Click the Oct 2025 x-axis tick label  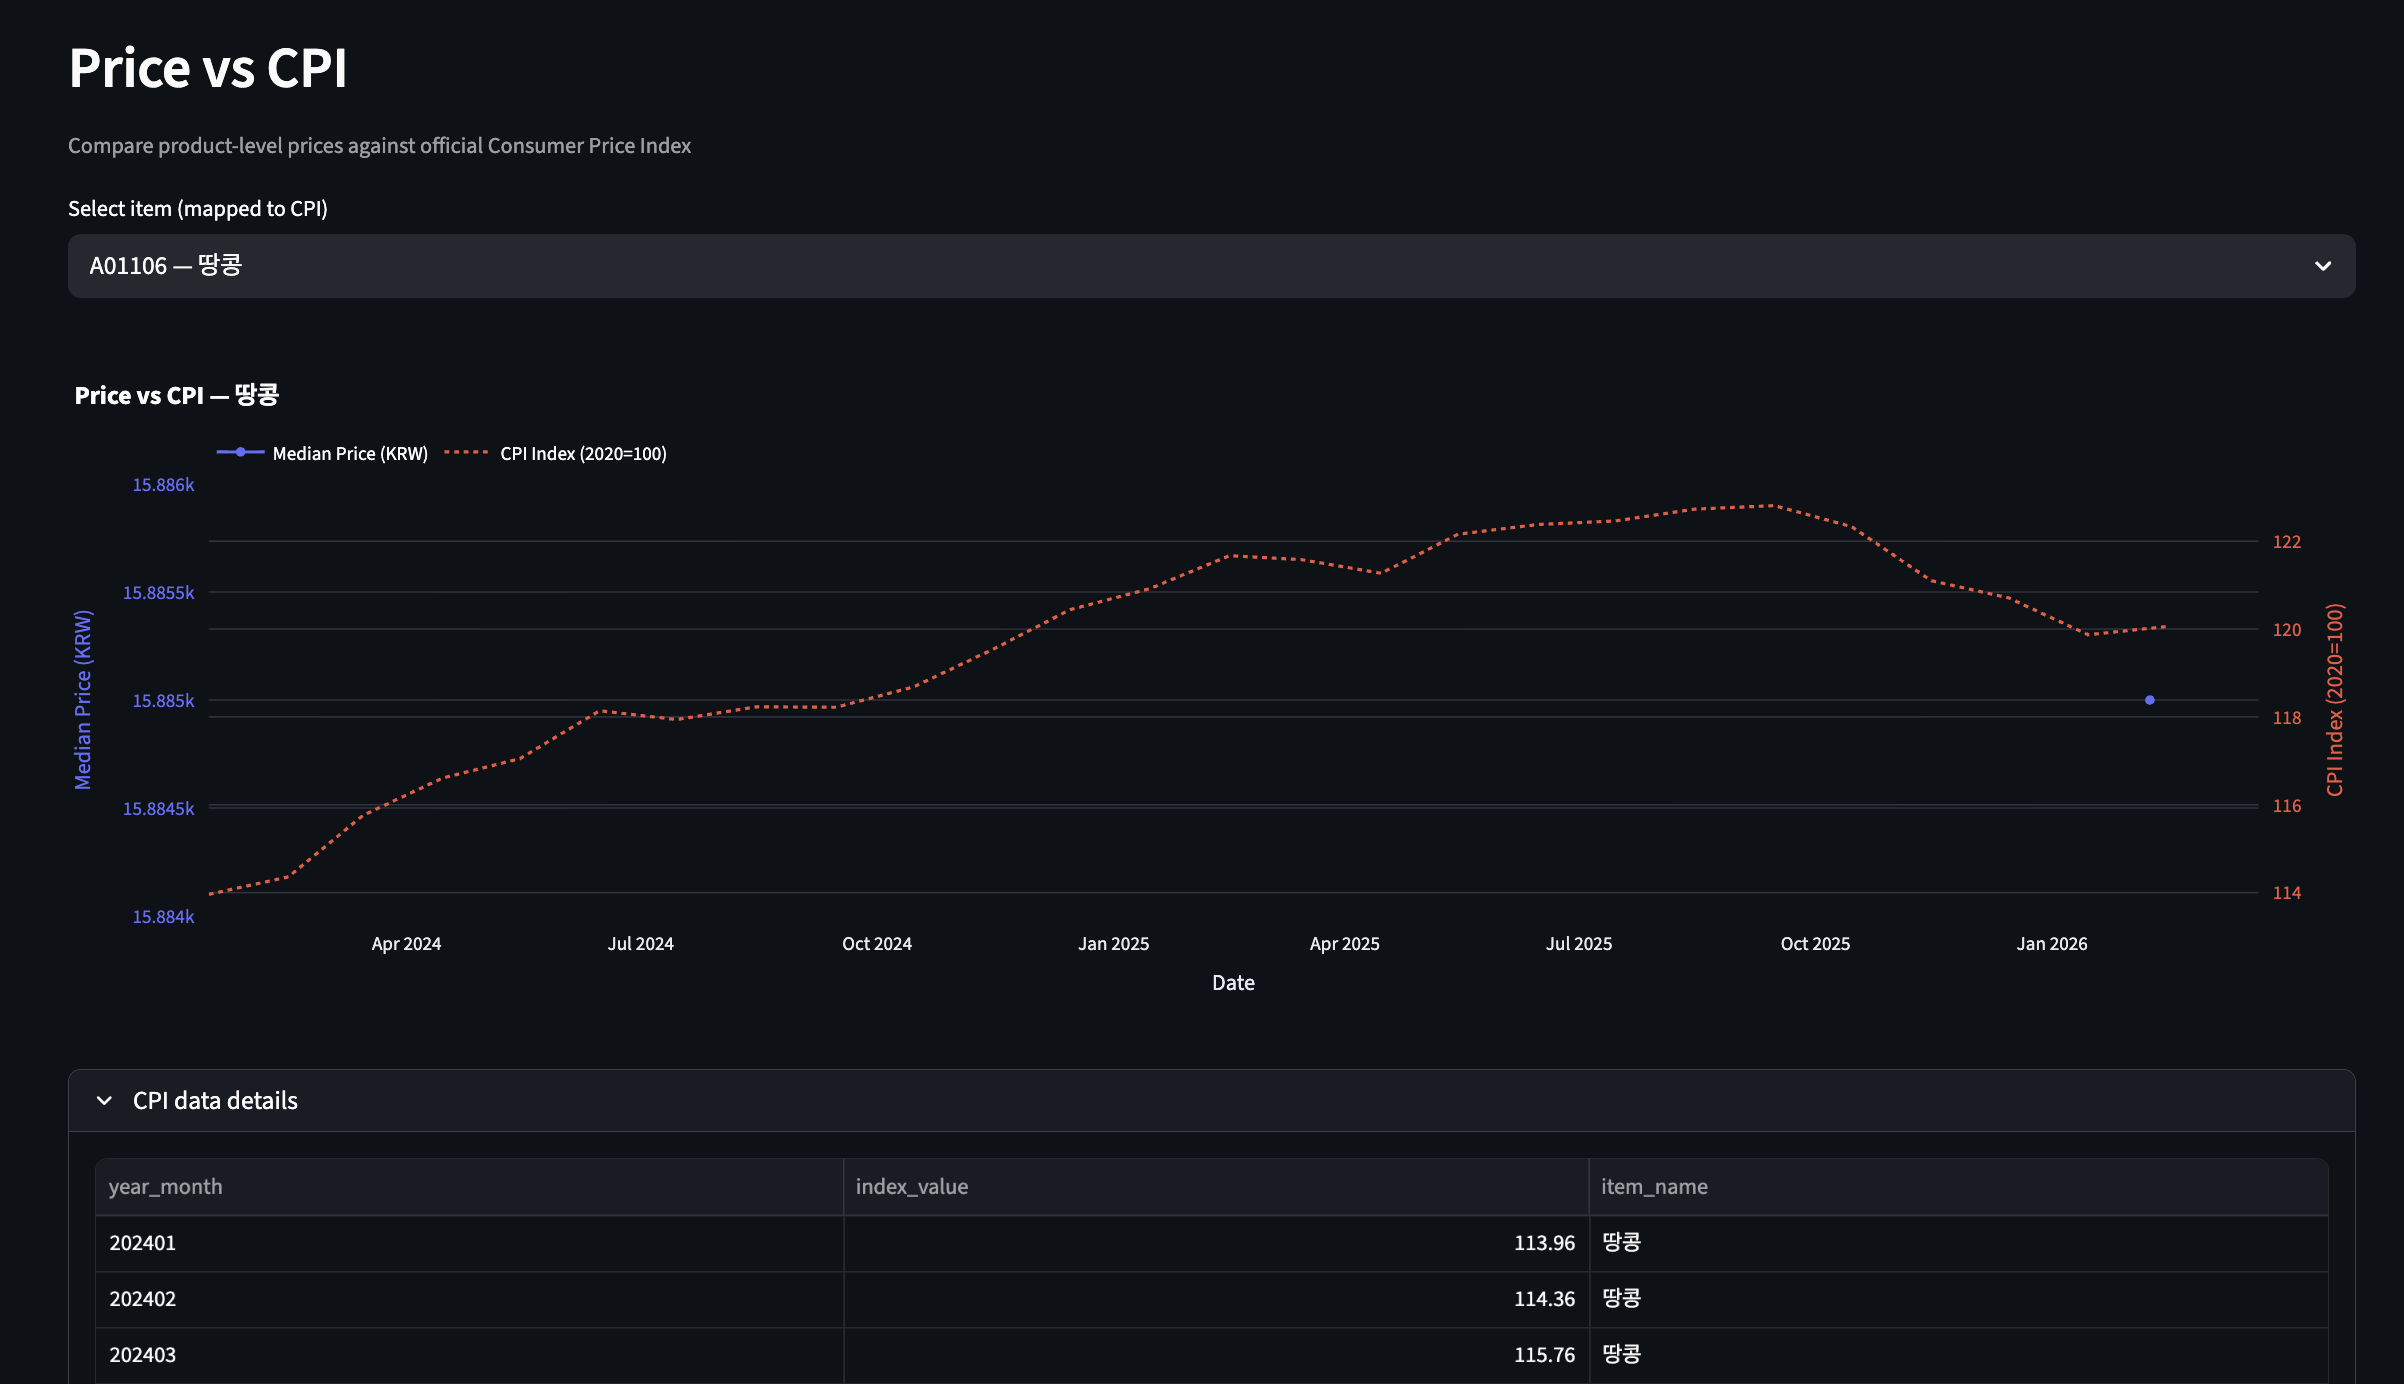pyautogui.click(x=1816, y=944)
